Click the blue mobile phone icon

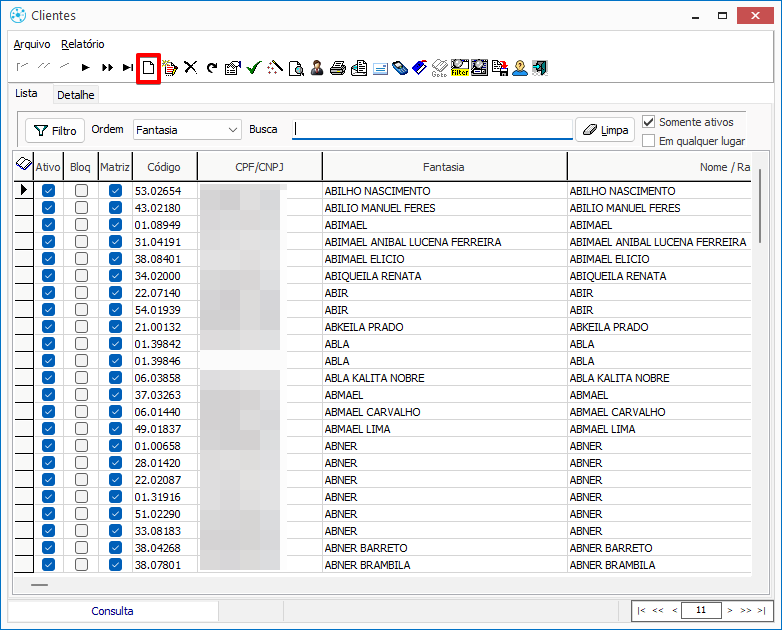tap(400, 68)
